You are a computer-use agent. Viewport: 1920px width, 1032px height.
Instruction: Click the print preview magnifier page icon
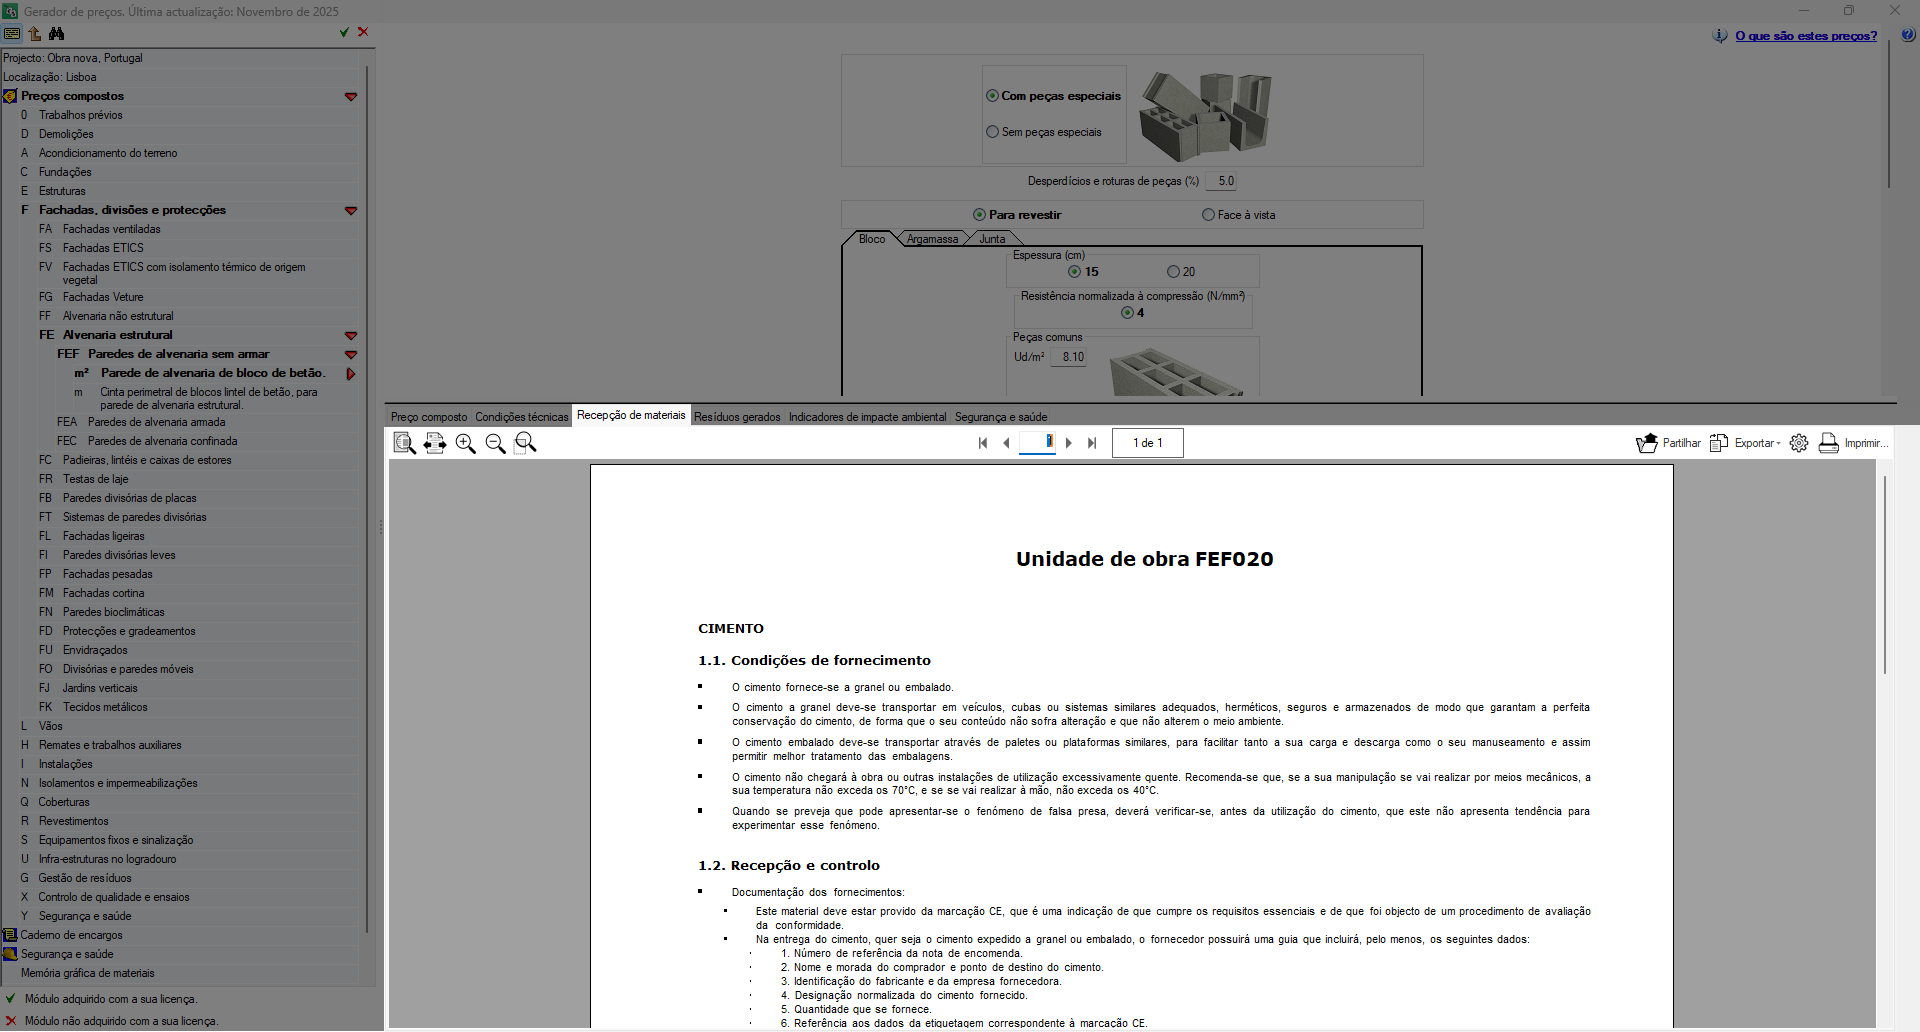[404, 443]
